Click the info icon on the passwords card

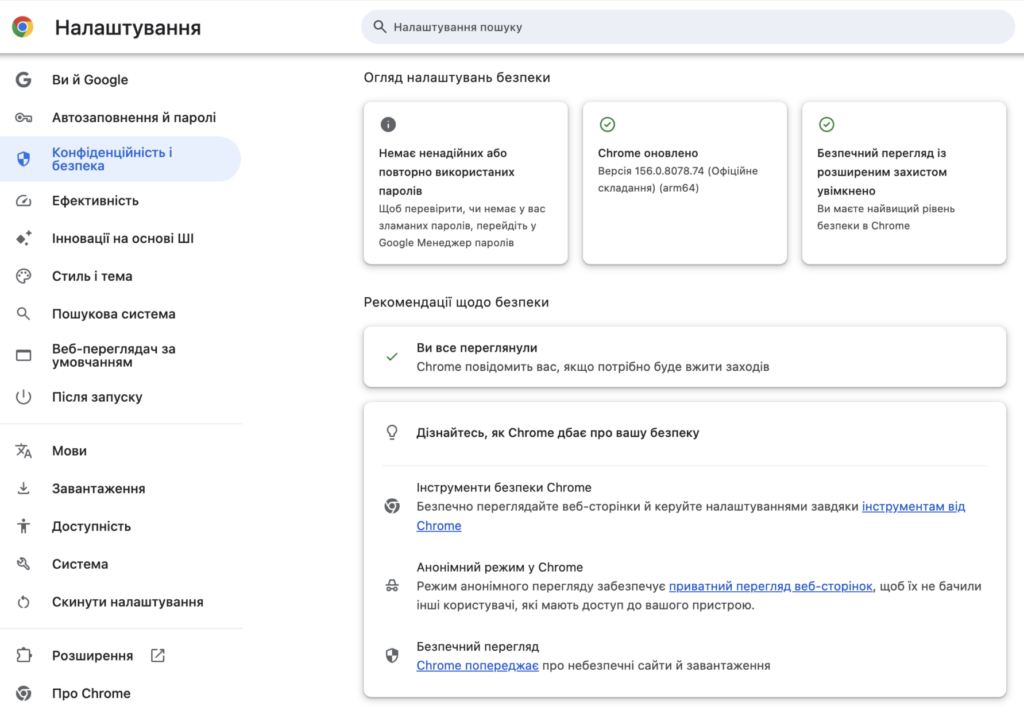coord(388,124)
